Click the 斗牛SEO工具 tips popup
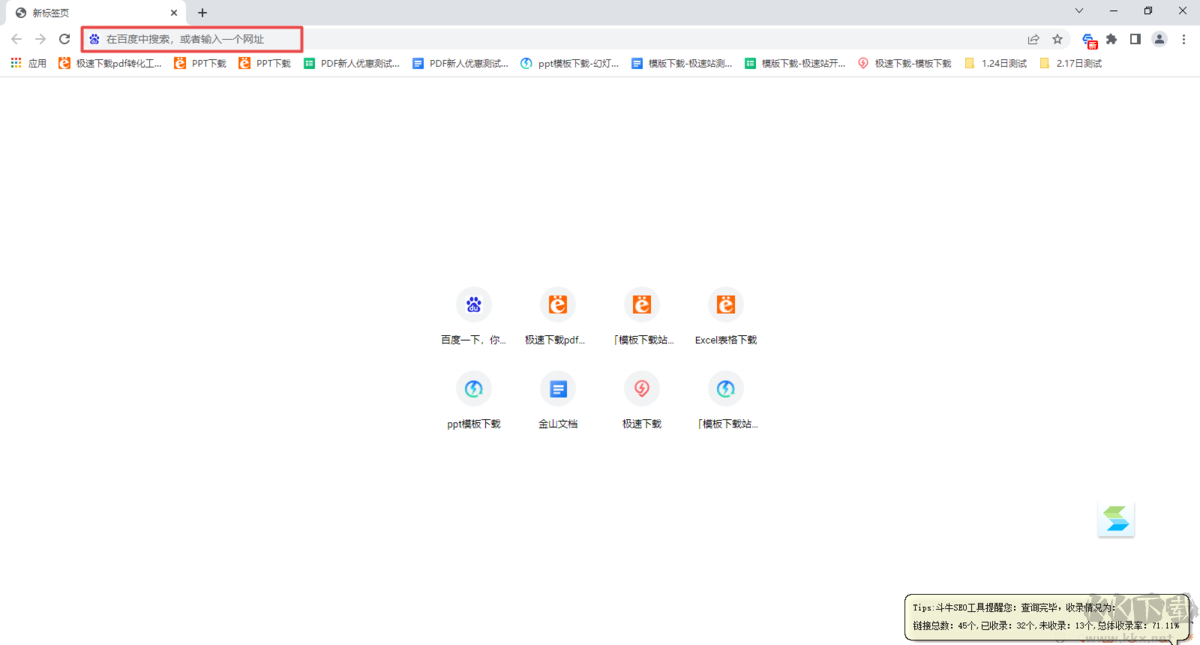The width and height of the screenshot is (1200, 645). coord(1048,617)
